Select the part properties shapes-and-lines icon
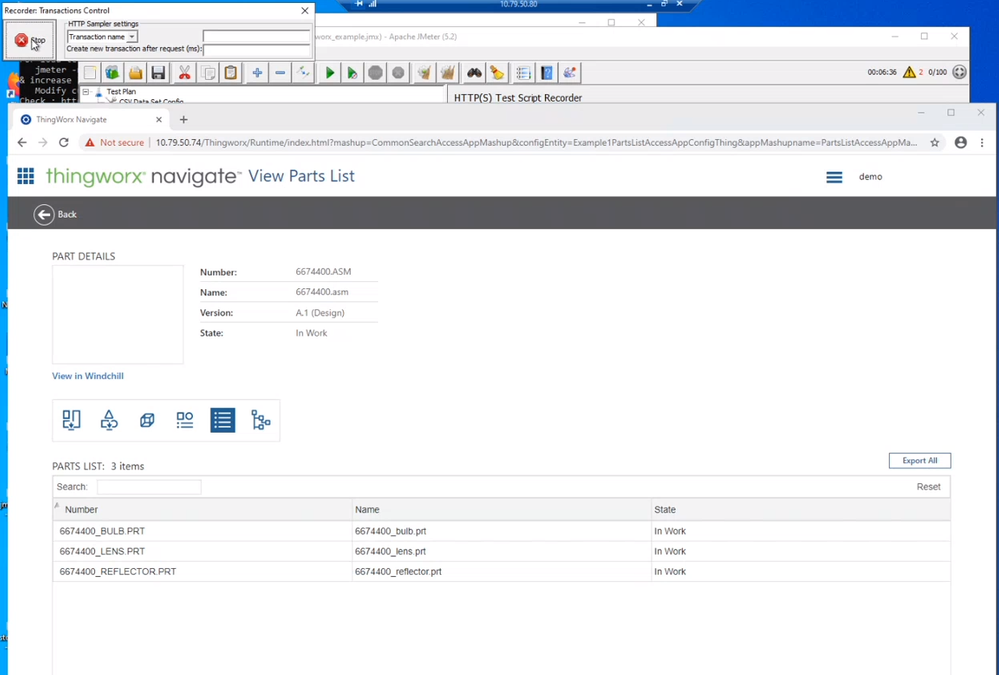This screenshot has height=675, width=999. pyautogui.click(x=185, y=420)
